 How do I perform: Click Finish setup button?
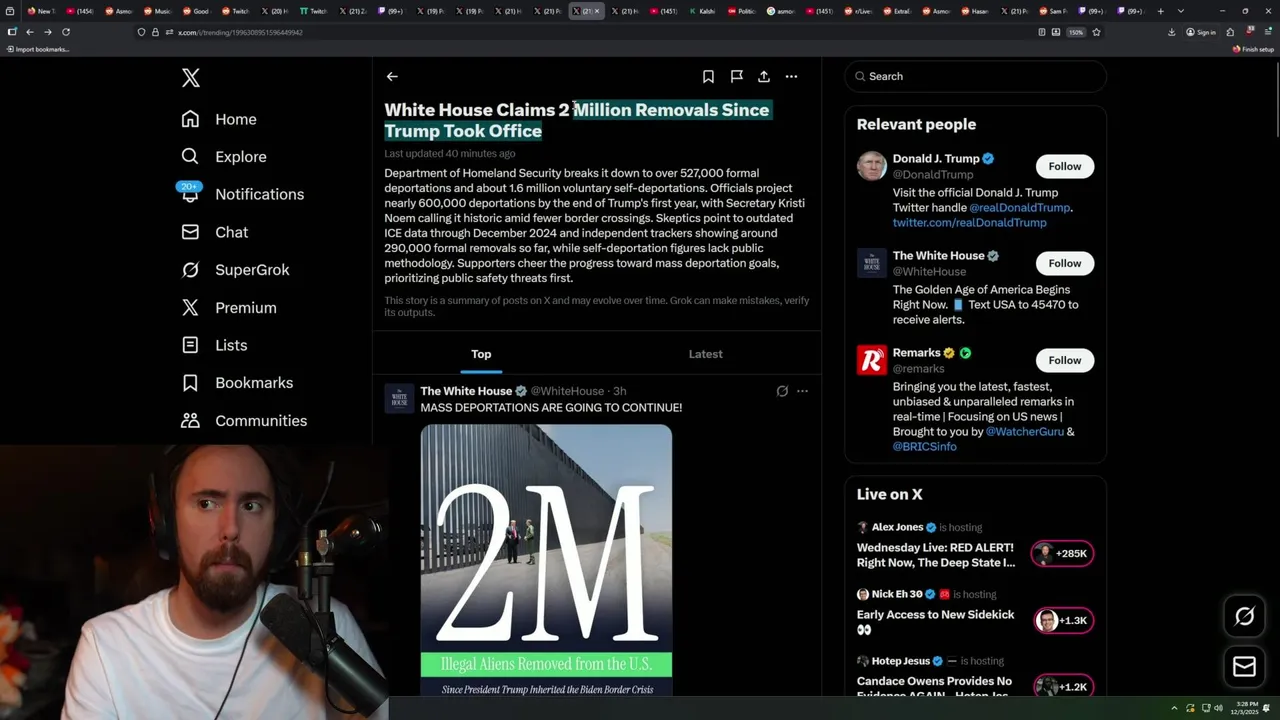[x=1253, y=49]
